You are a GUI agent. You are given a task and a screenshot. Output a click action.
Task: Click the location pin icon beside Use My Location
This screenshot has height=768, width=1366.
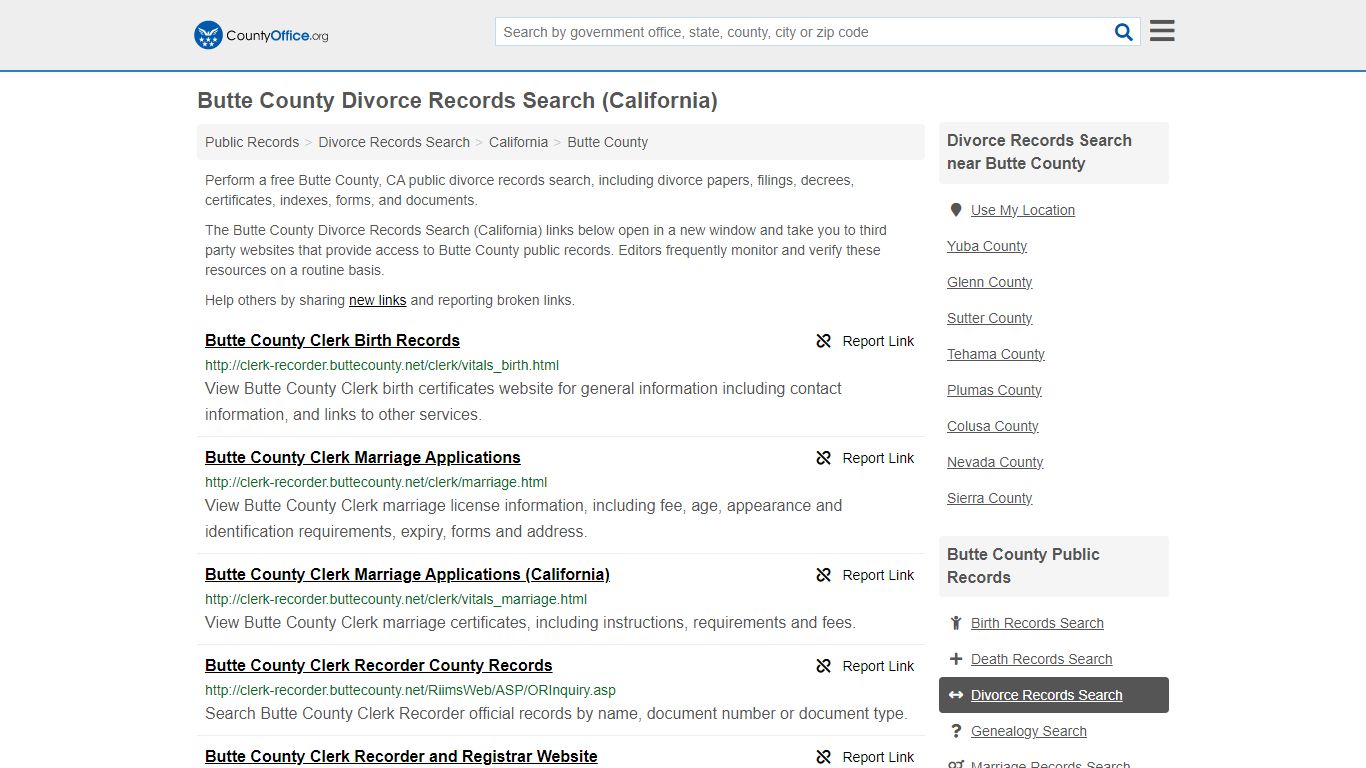click(x=956, y=210)
